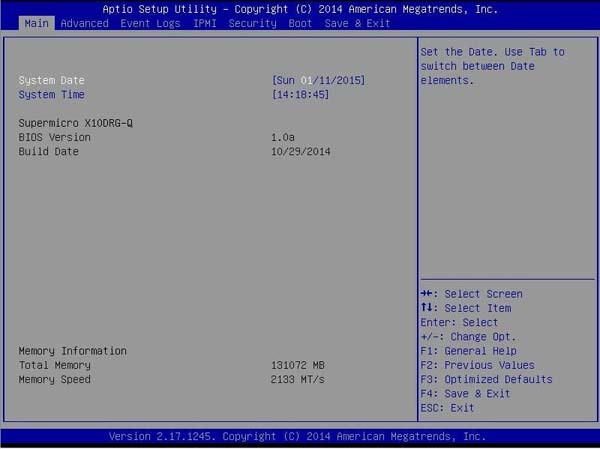The image size is (600, 449).
Task: Open the IPMI tab
Action: tap(205, 23)
